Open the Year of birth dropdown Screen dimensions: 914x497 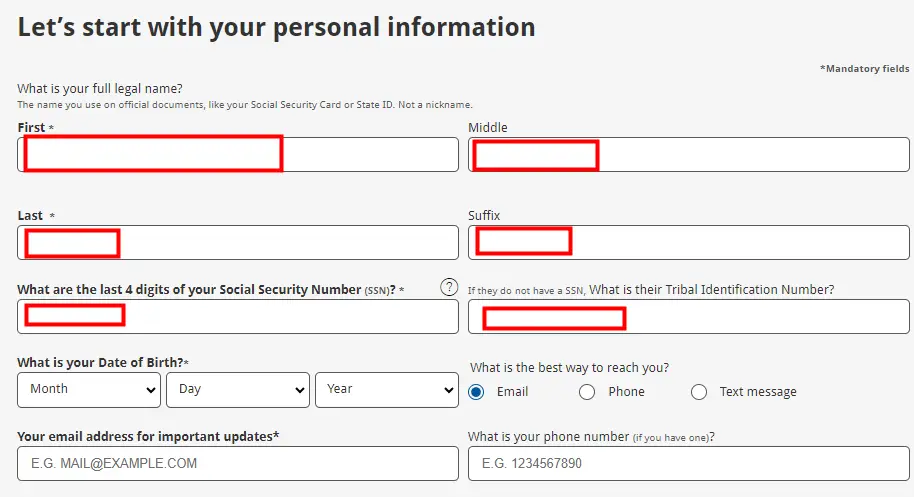[387, 390]
